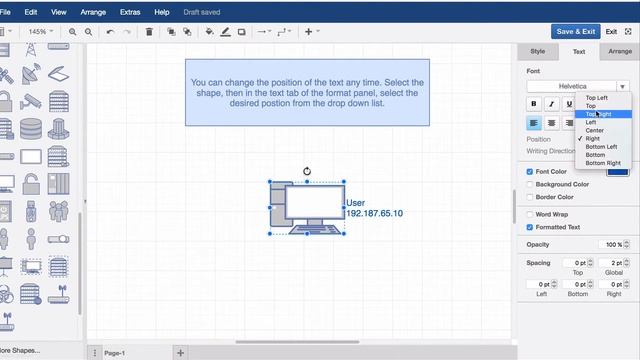This screenshot has width=640, height=360.
Task: Enable the Background Color checkbox
Action: coord(530,184)
